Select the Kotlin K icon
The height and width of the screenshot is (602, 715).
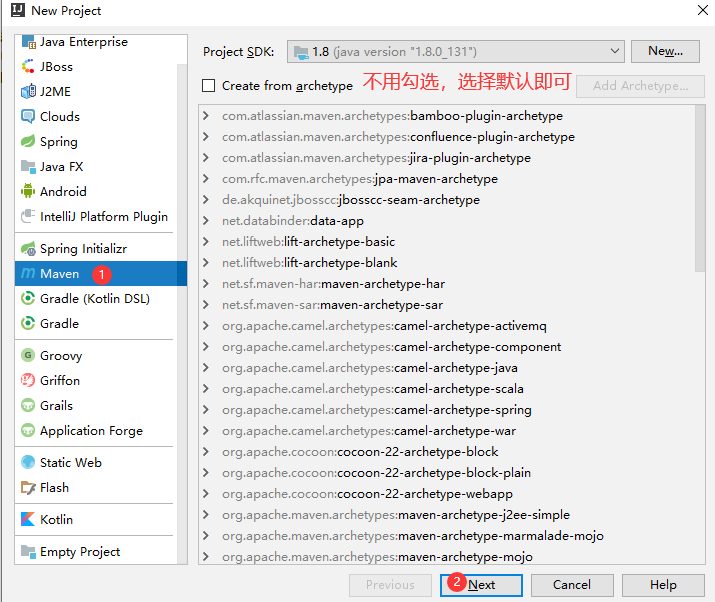(x=28, y=519)
